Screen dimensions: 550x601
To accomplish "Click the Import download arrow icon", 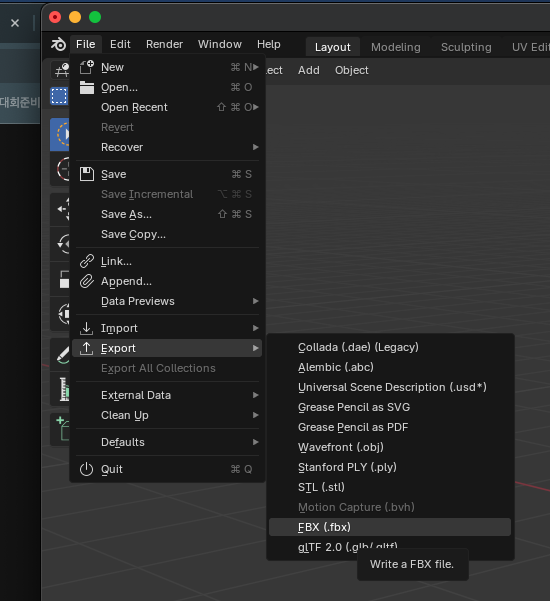I will click(x=87, y=328).
